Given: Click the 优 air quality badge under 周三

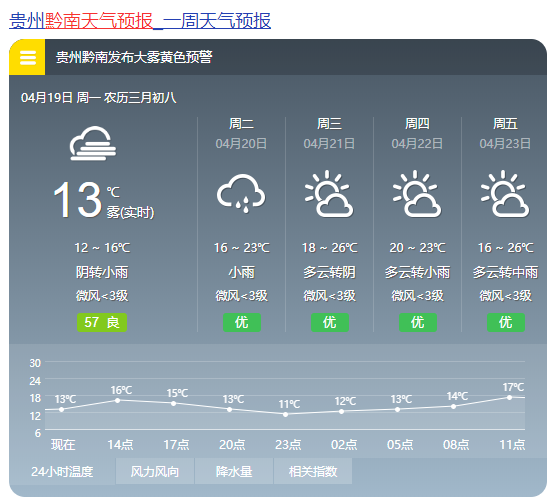Looking at the screenshot, I should pos(330,322).
